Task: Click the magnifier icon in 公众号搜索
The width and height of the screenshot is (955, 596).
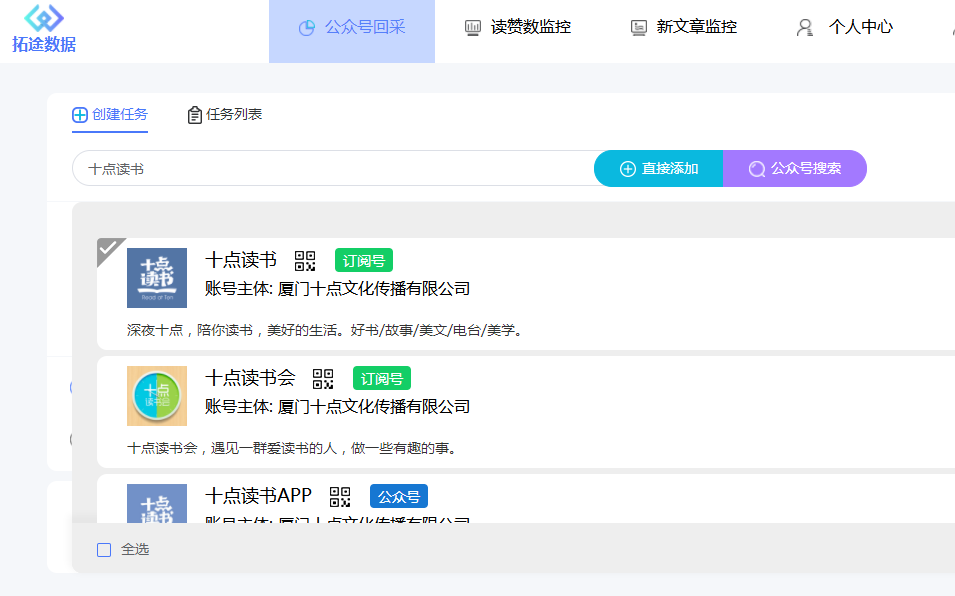Action: pos(756,169)
